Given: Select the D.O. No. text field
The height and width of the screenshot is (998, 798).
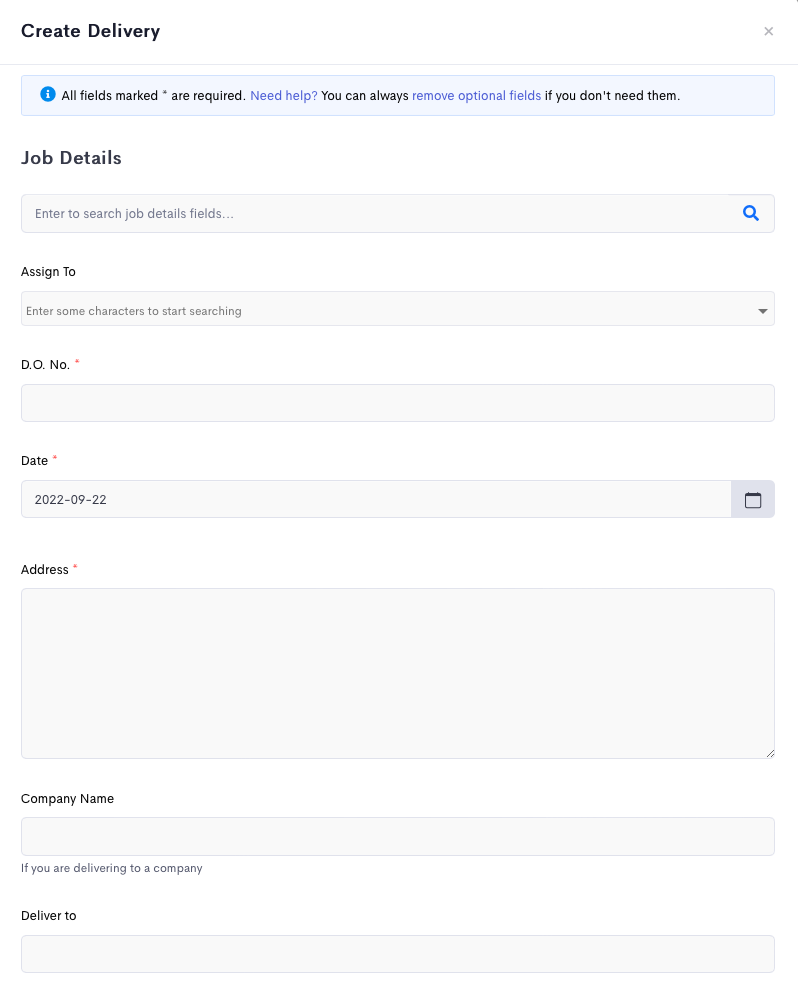Looking at the screenshot, I should [x=398, y=403].
